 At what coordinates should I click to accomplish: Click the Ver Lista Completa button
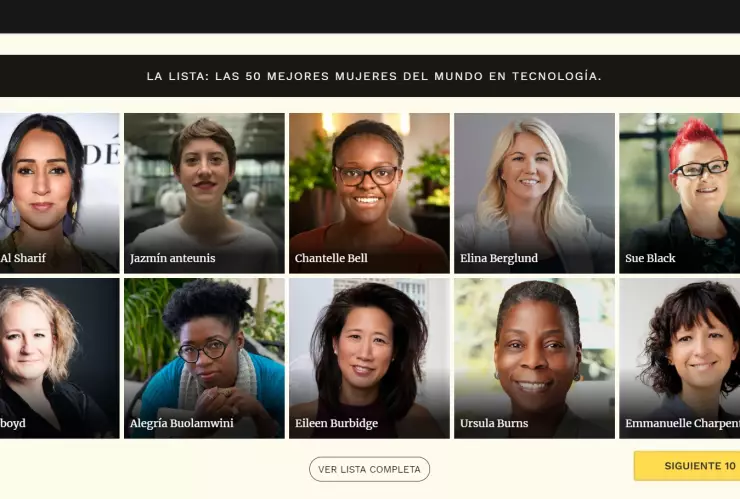pos(370,469)
